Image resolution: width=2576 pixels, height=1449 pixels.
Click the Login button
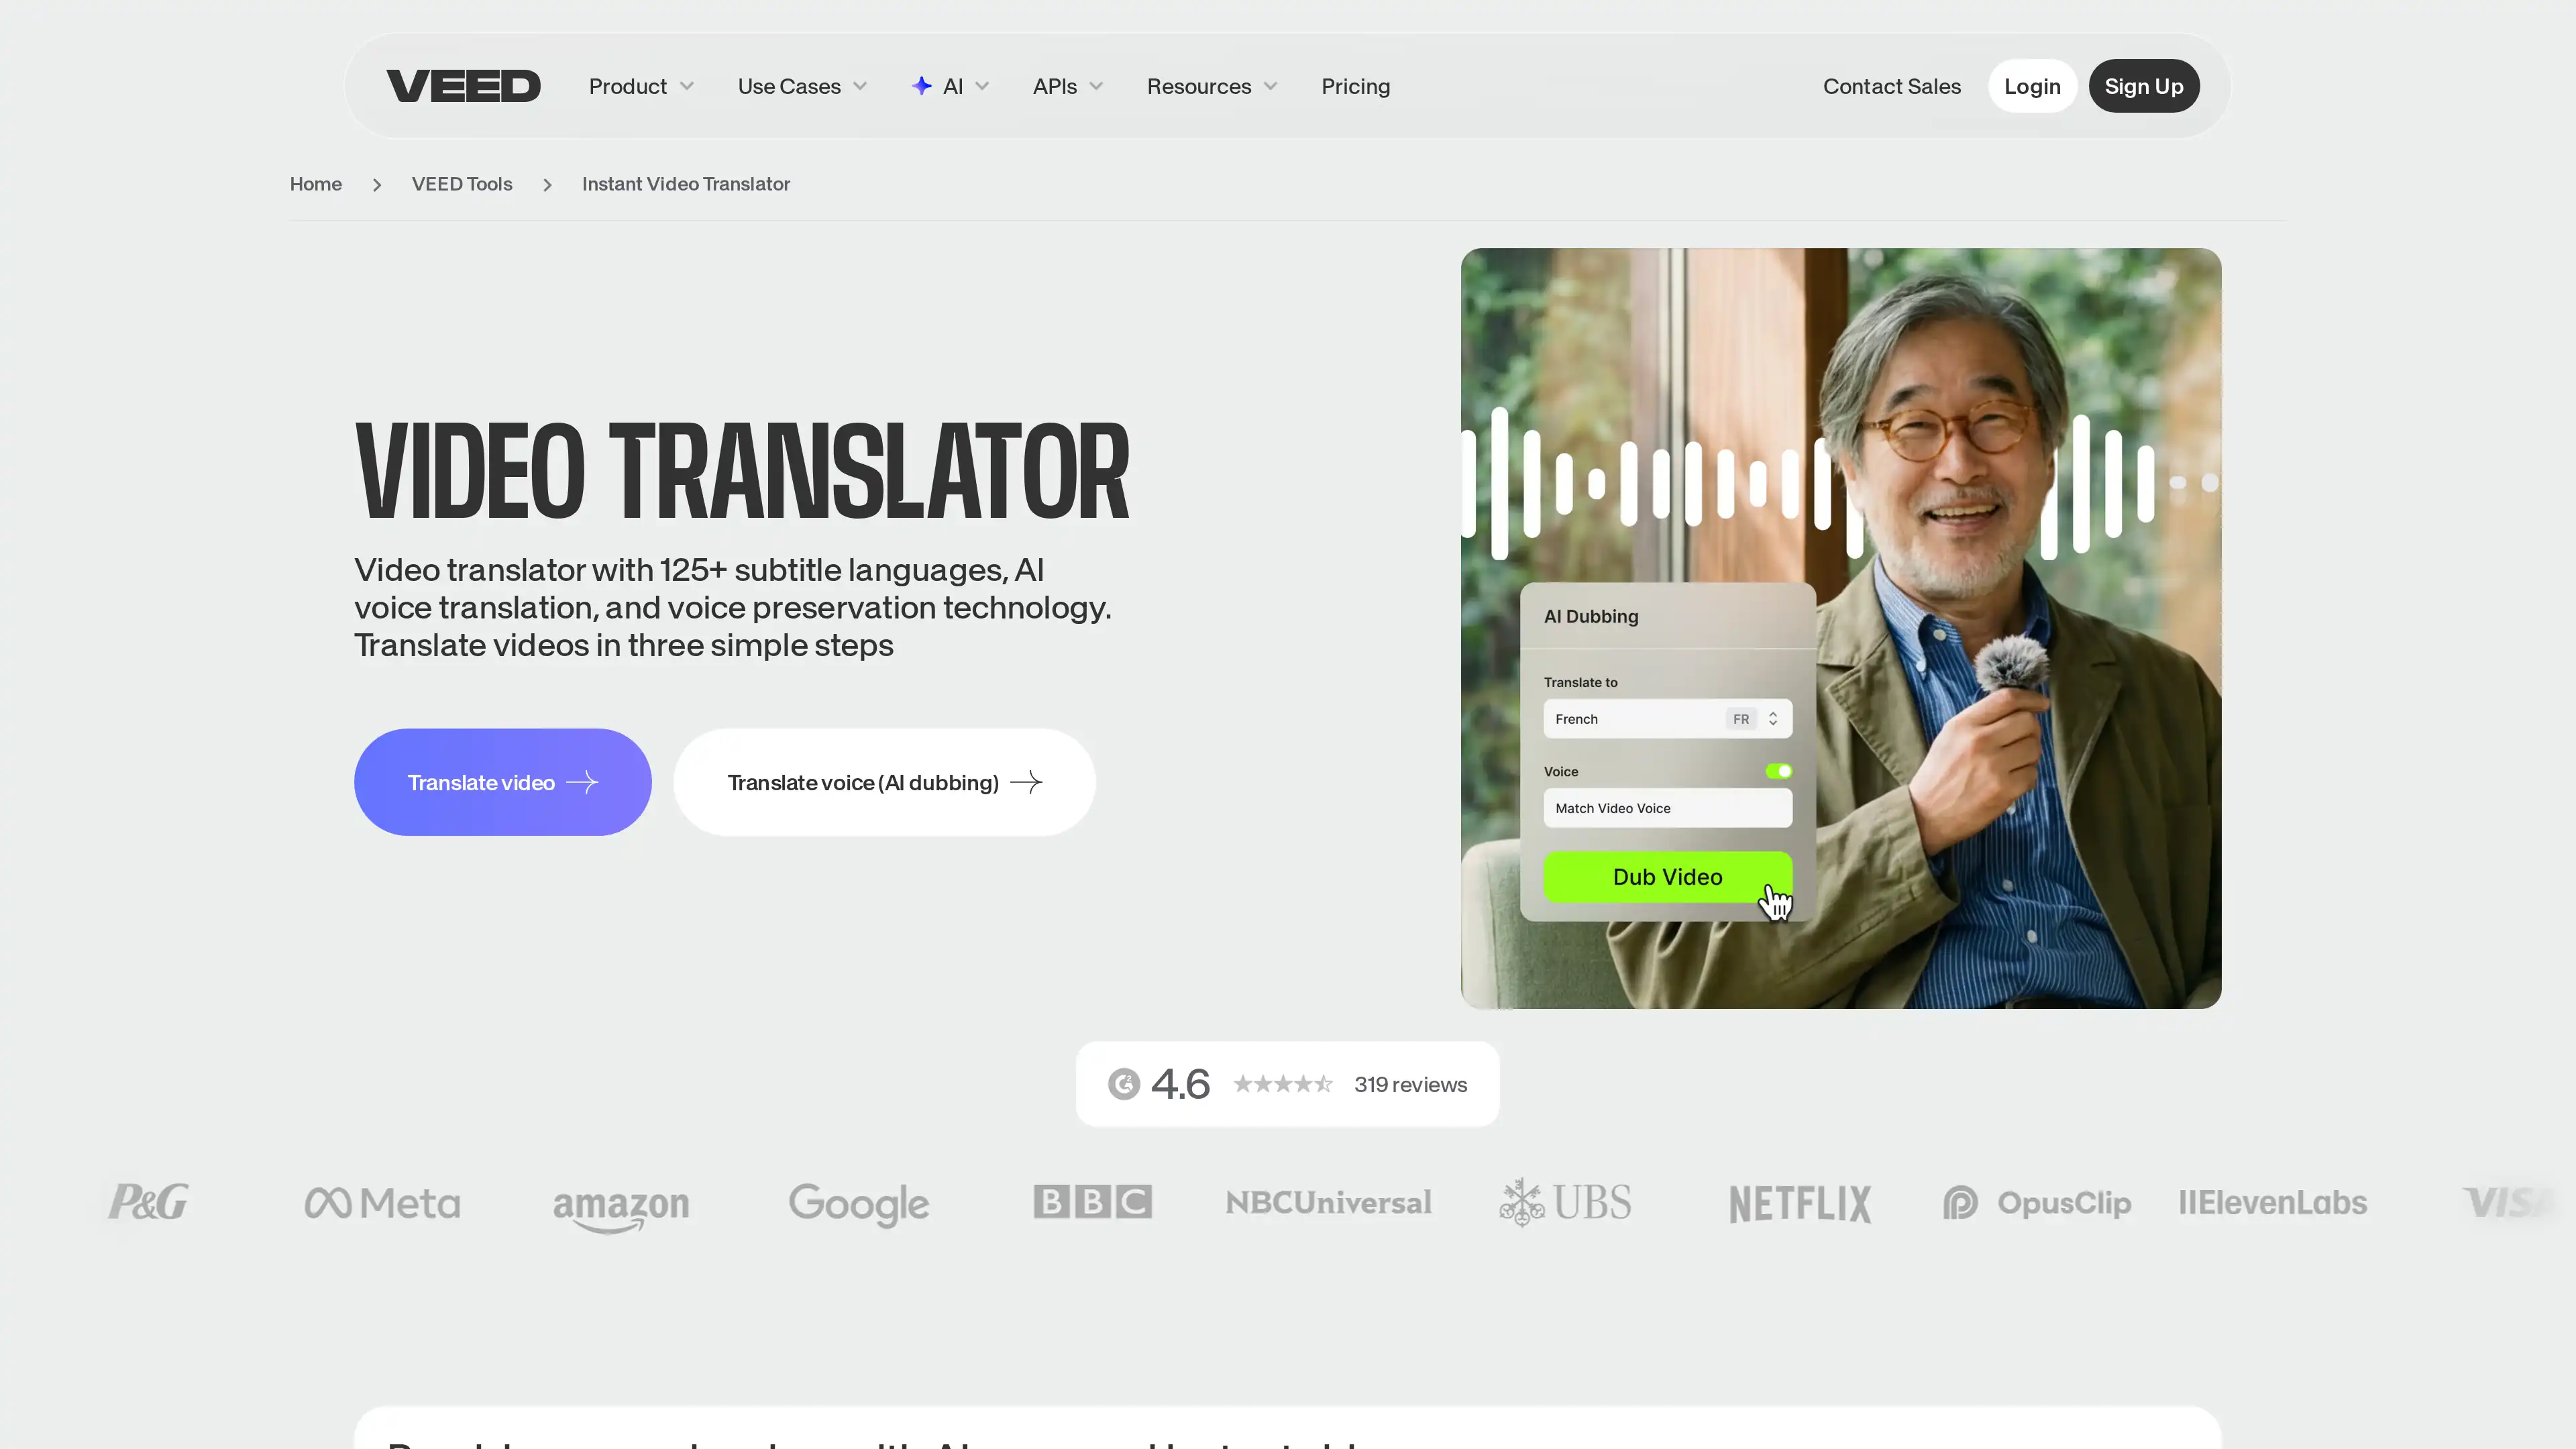[2032, 86]
